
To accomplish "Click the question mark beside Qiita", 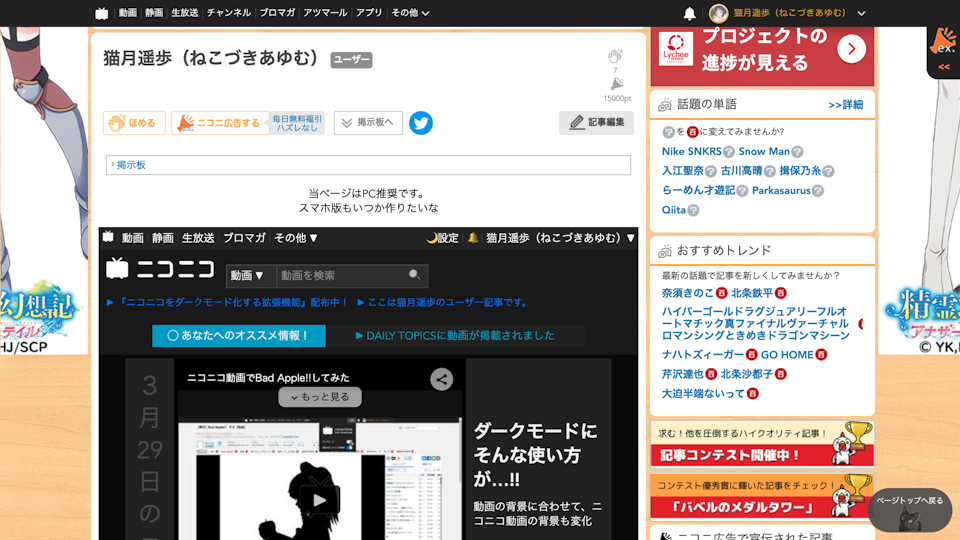I will (693, 211).
